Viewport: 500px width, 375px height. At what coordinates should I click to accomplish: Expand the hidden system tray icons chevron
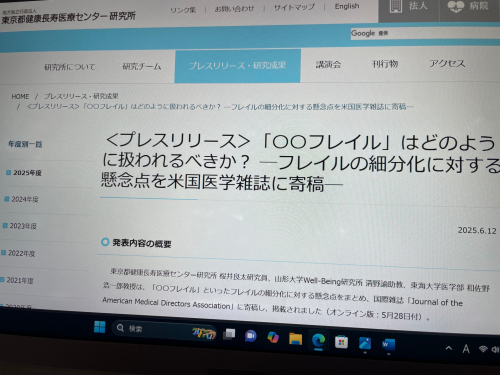[449, 348]
